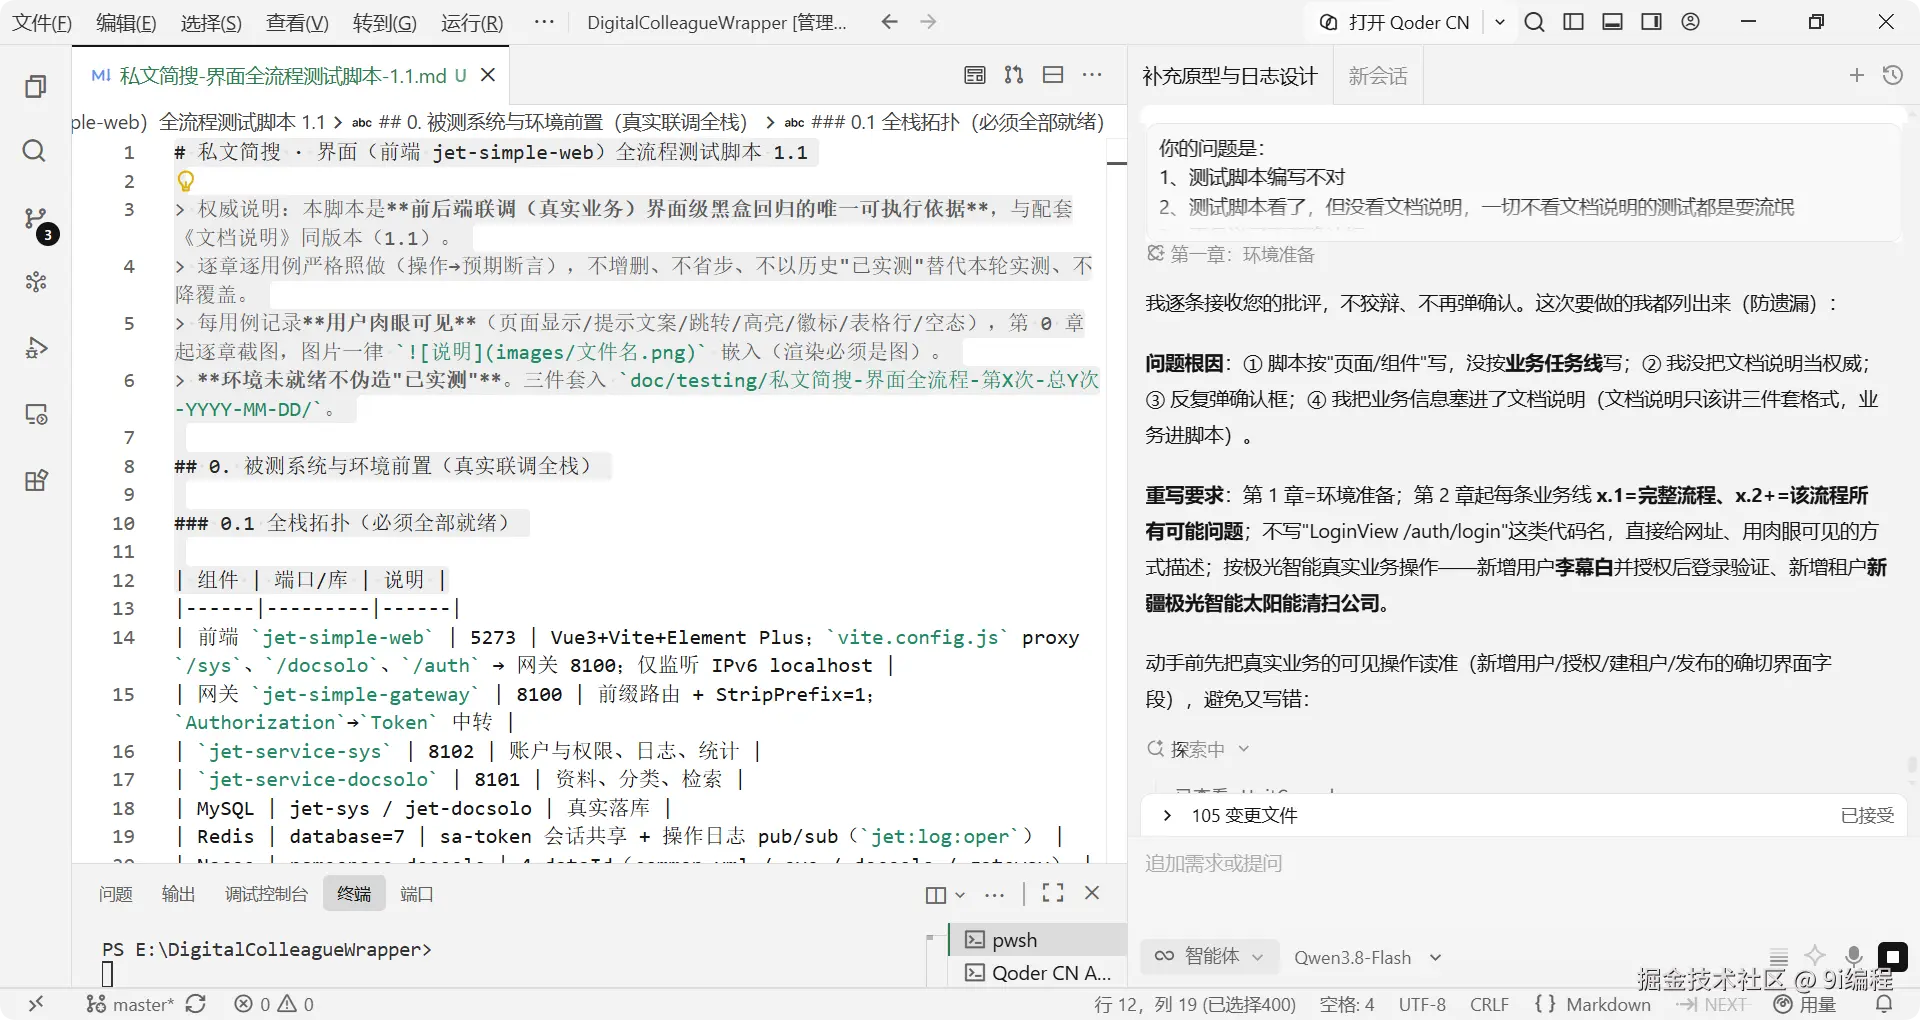This screenshot has height=1020, width=1920.
Task: Expand the 探索中 status section
Action: [x=1199, y=749]
